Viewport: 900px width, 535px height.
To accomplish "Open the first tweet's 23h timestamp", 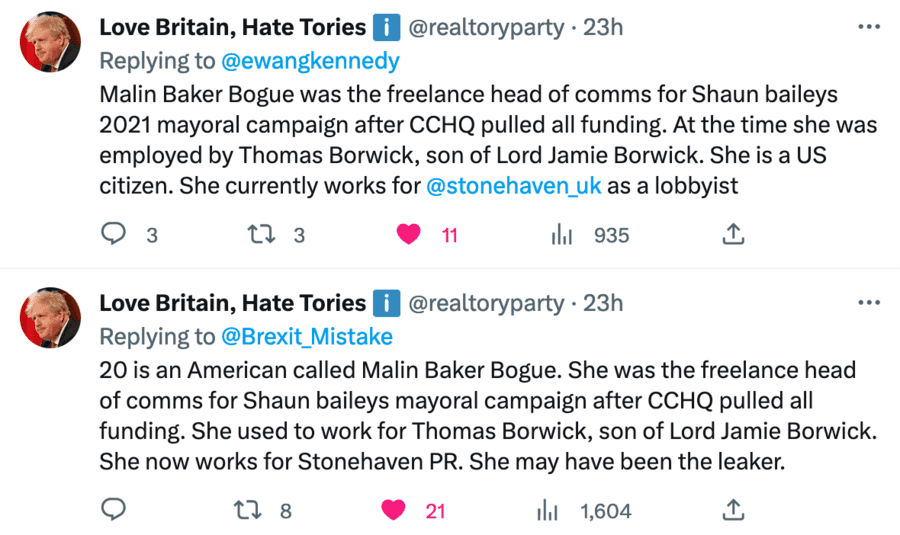I will pyautogui.click(x=603, y=27).
